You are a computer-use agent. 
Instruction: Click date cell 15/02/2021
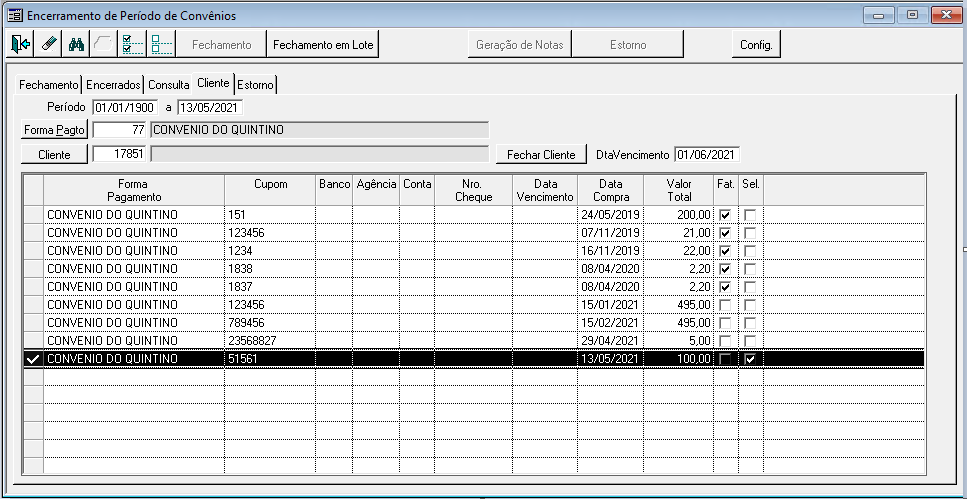611,323
